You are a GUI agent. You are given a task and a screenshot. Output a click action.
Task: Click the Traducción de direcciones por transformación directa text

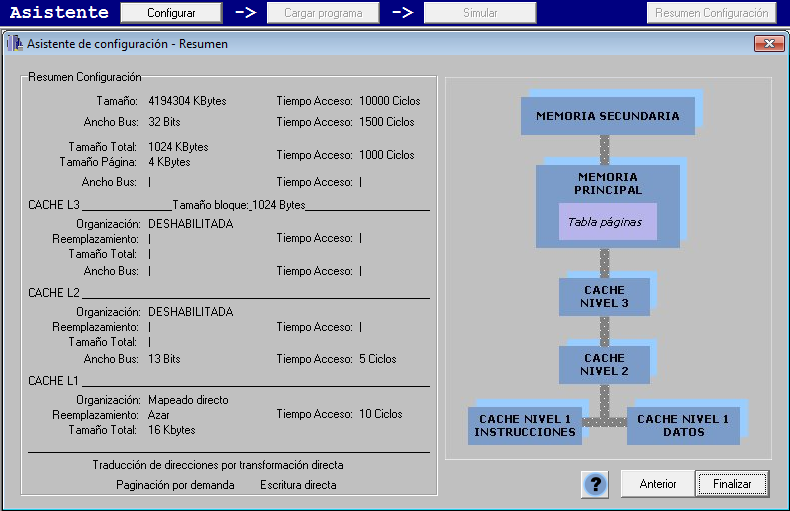[218, 465]
